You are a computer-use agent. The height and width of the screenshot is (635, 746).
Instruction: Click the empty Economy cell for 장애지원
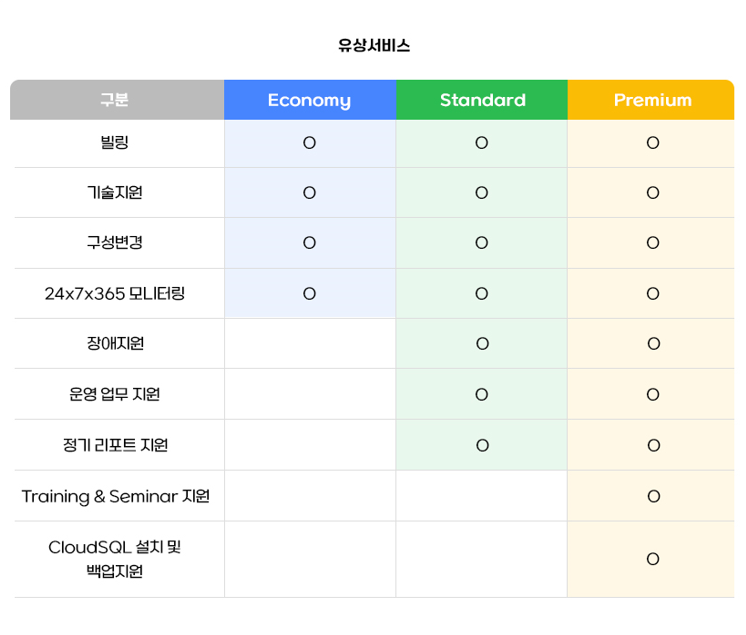pyautogui.click(x=309, y=344)
